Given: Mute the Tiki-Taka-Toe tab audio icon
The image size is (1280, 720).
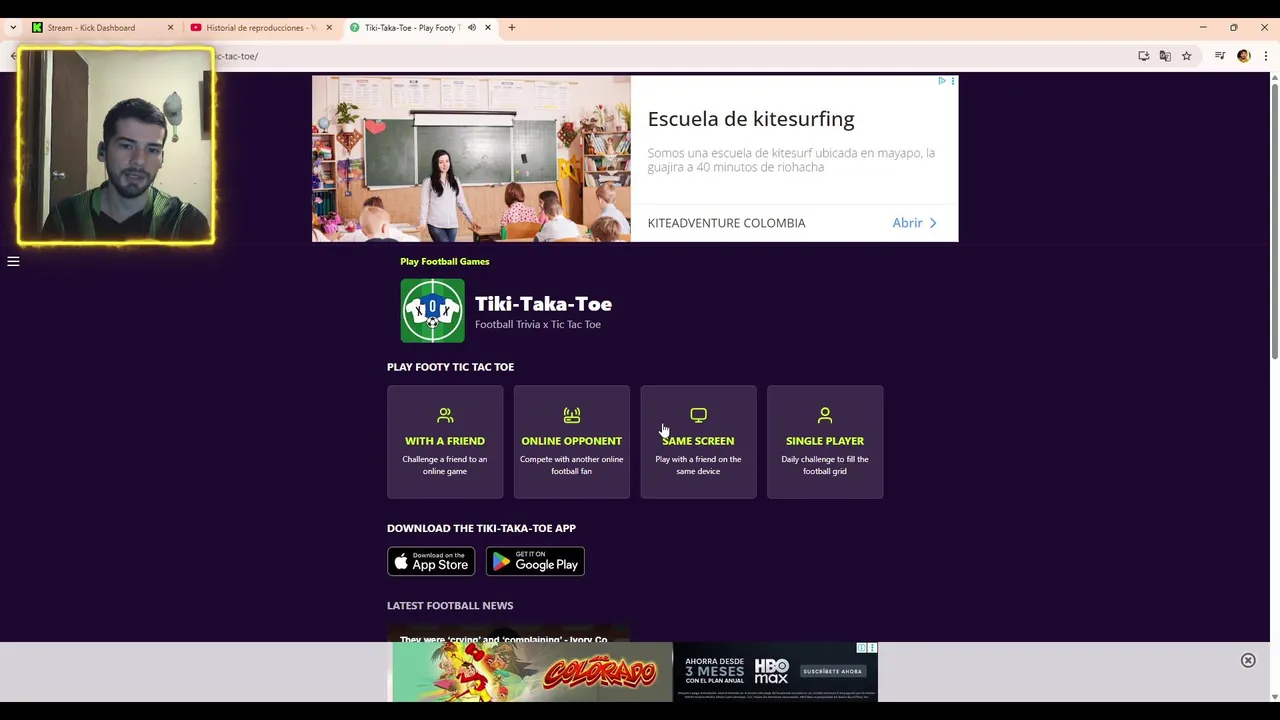Looking at the screenshot, I should tap(472, 28).
